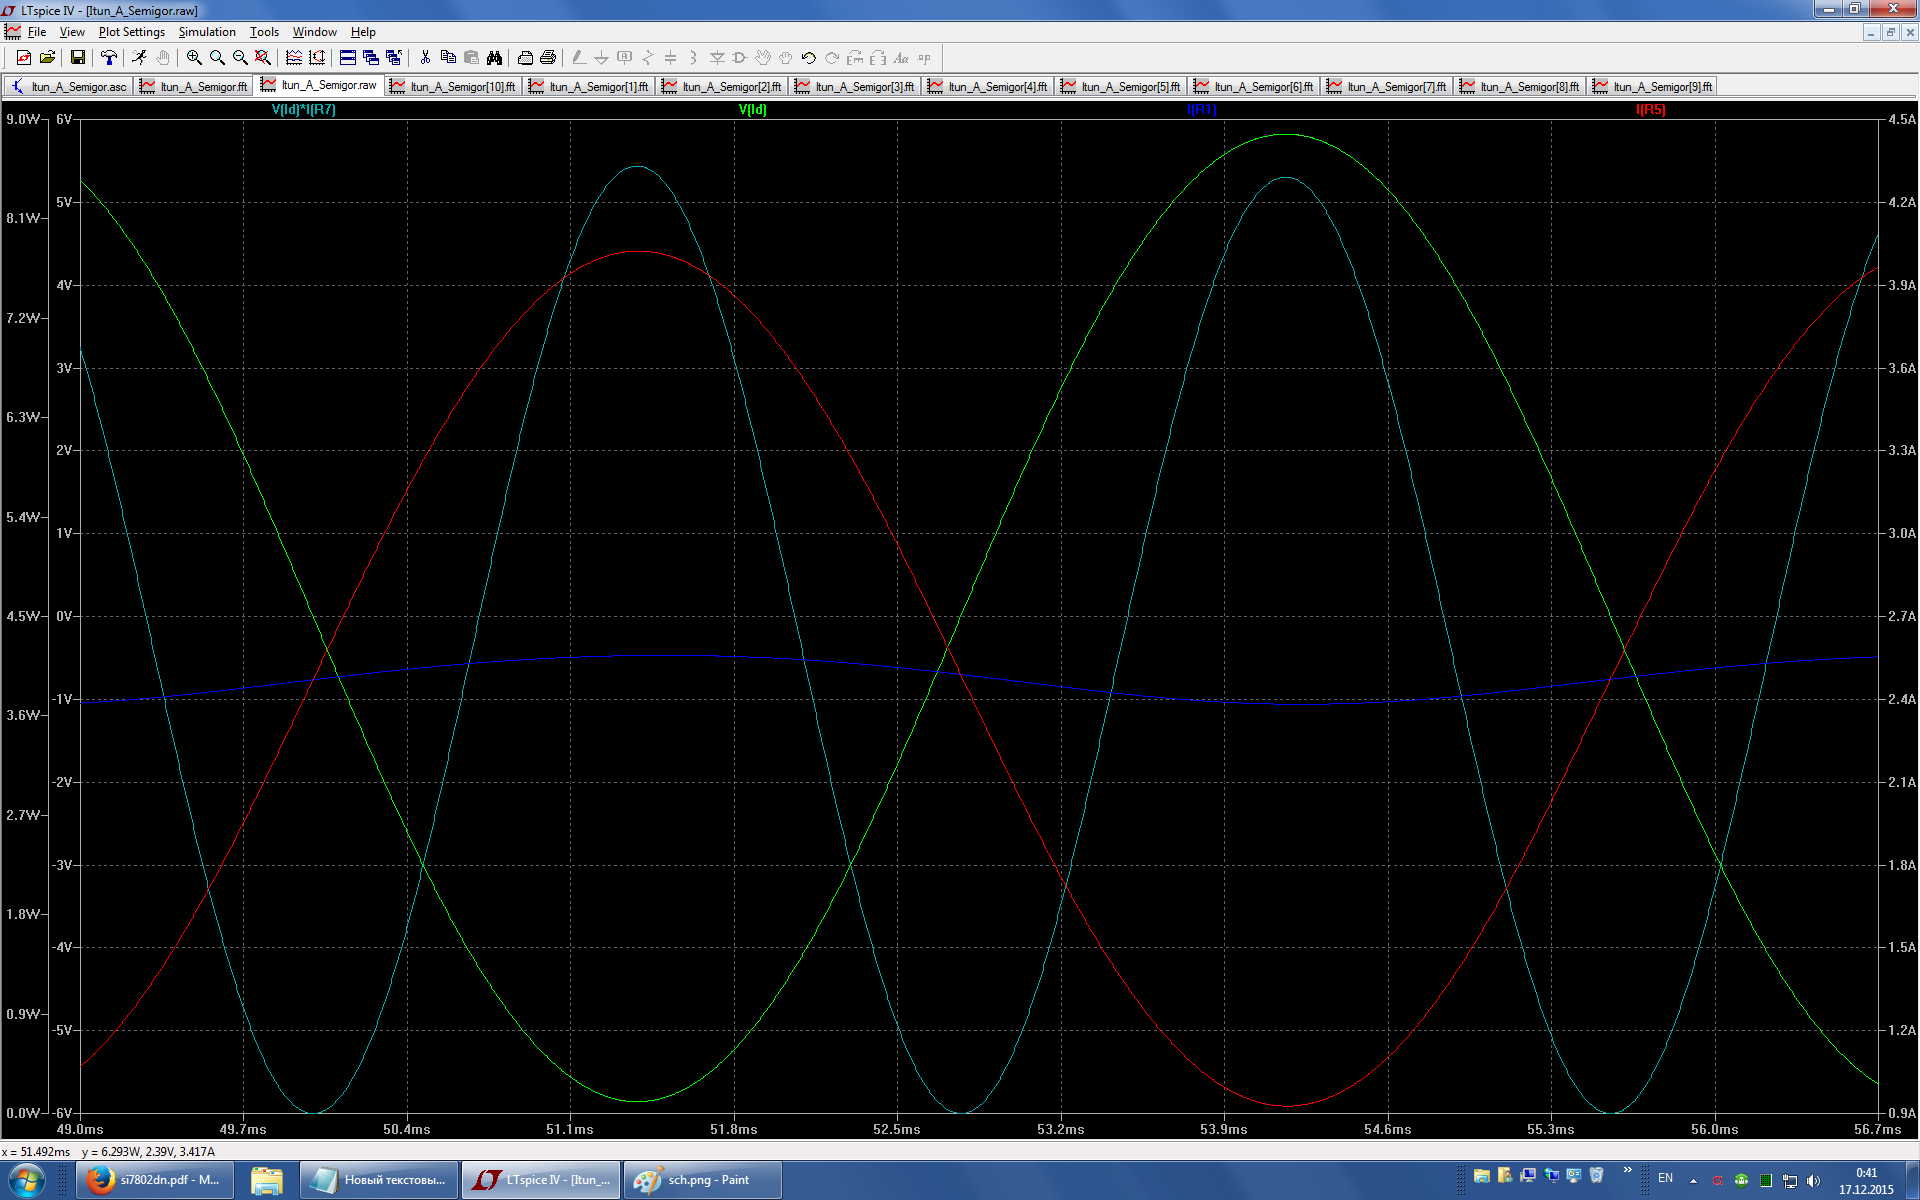
Task: Click the binoculars Find icon
Action: (x=494, y=58)
